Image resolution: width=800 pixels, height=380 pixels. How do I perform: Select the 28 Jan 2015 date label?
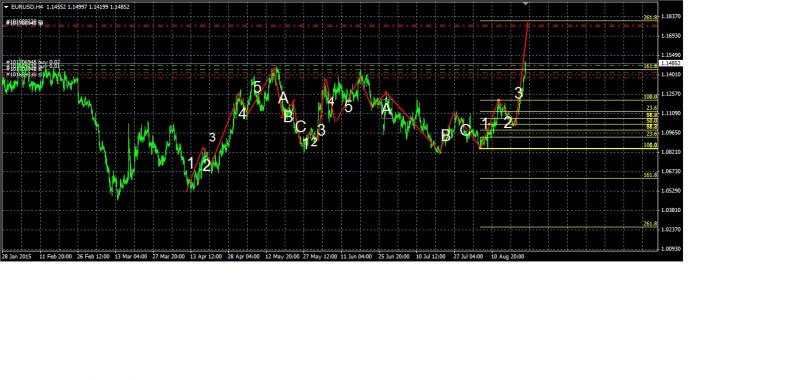pyautogui.click(x=17, y=257)
